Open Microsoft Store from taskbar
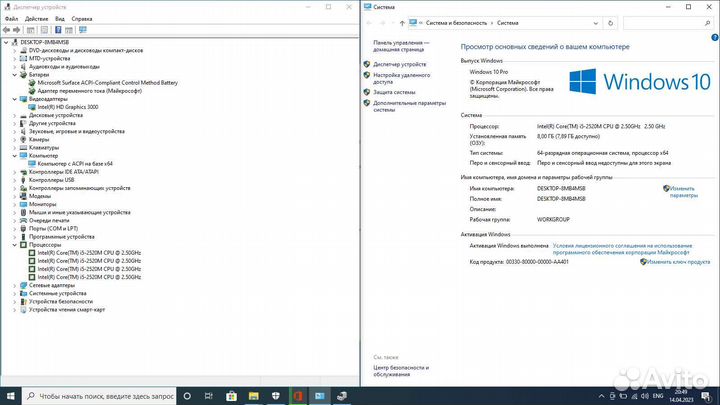 coord(231,396)
